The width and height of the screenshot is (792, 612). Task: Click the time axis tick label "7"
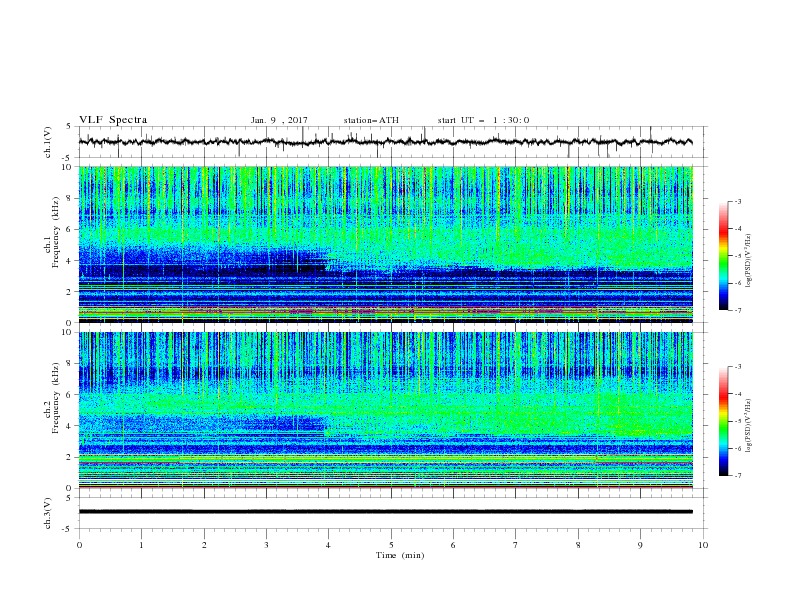tap(516, 545)
